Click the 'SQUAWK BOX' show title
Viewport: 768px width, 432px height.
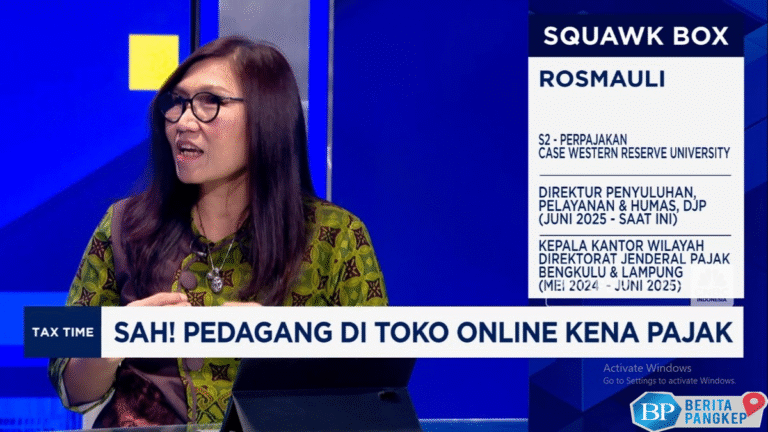tap(636, 36)
